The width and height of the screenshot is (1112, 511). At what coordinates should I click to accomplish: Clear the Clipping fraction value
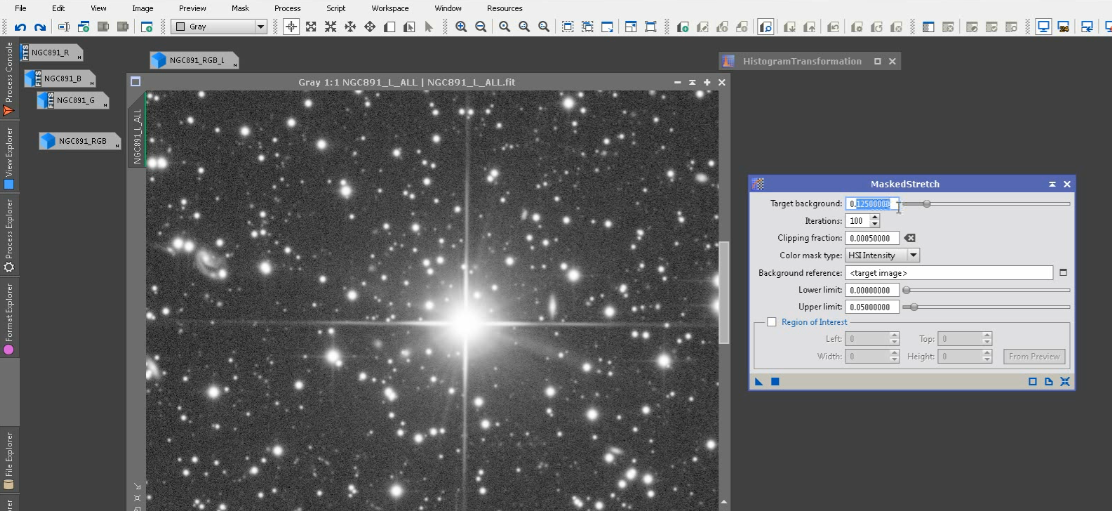(909, 238)
